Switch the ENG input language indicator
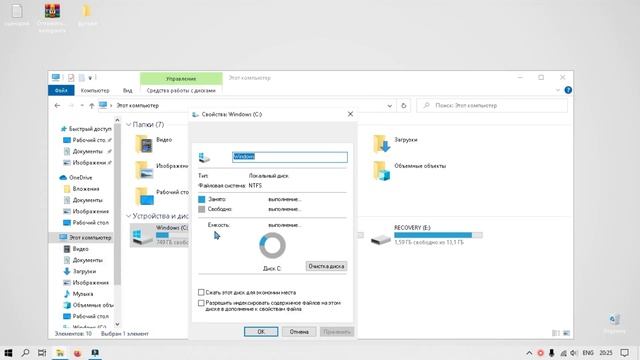640x360 pixels. click(x=588, y=353)
